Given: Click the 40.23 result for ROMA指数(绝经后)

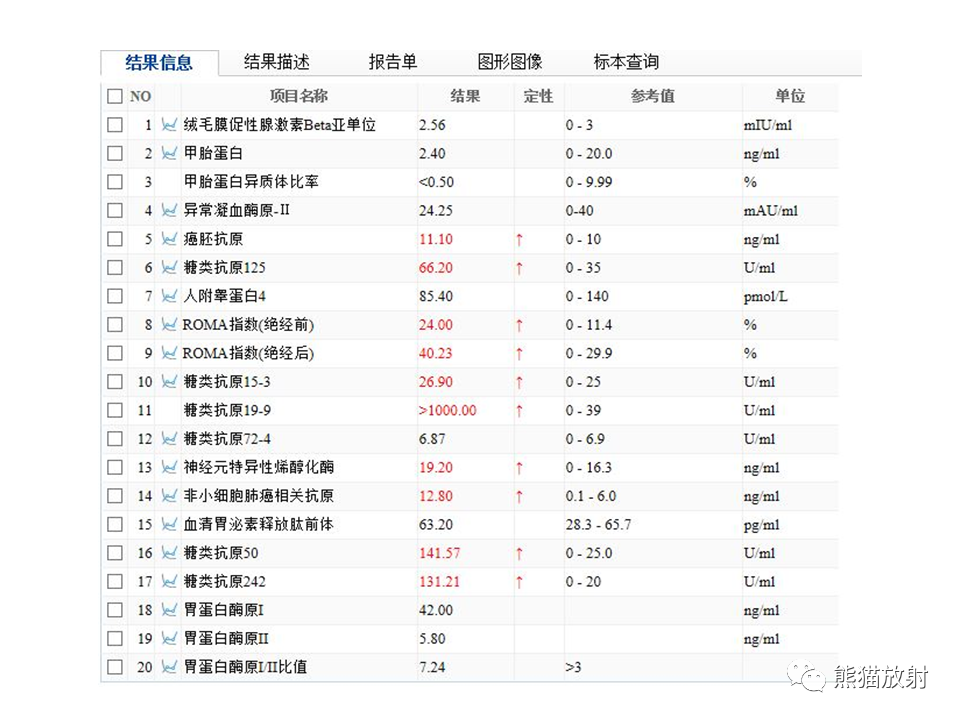Looking at the screenshot, I should (436, 353).
